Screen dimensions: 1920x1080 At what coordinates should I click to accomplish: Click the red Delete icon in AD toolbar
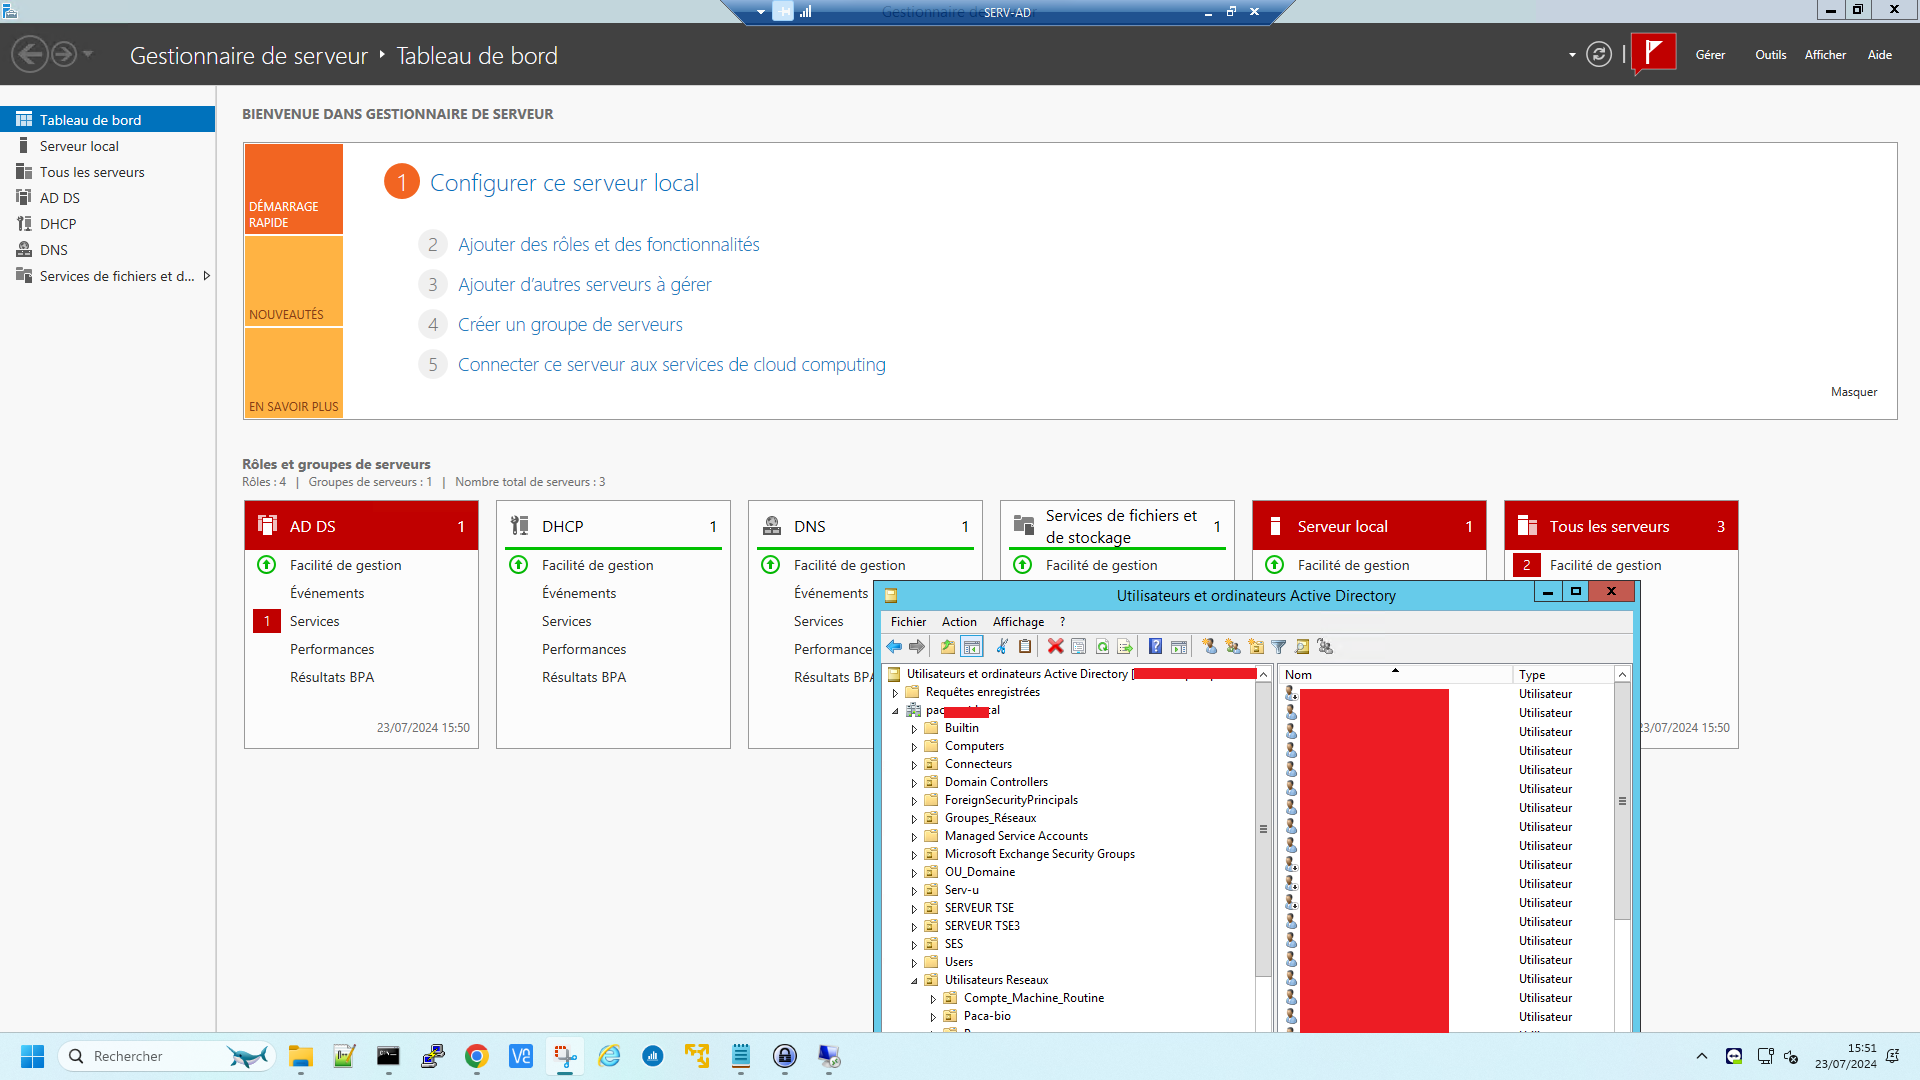pyautogui.click(x=1055, y=646)
